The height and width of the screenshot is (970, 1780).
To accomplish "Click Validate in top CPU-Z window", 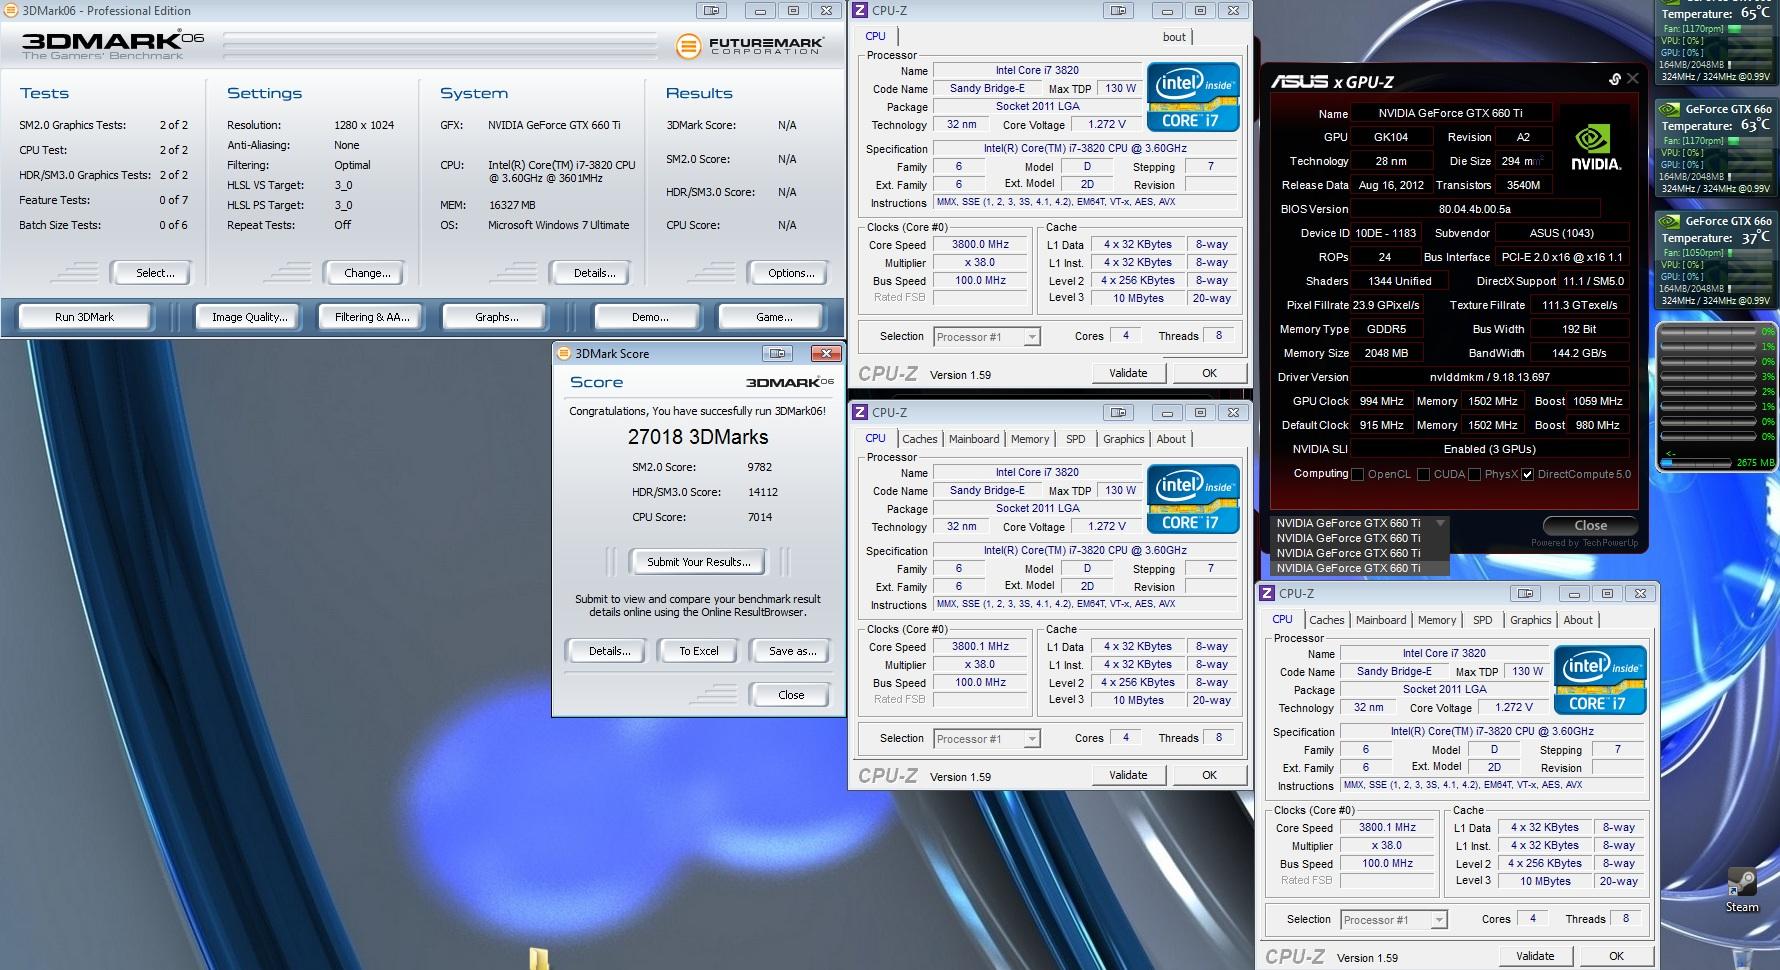I will (1128, 373).
